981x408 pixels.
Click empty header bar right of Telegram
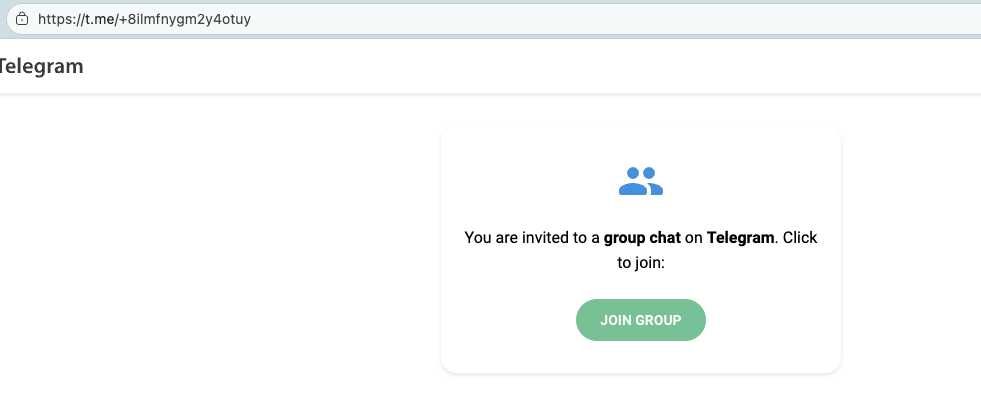coord(500,67)
